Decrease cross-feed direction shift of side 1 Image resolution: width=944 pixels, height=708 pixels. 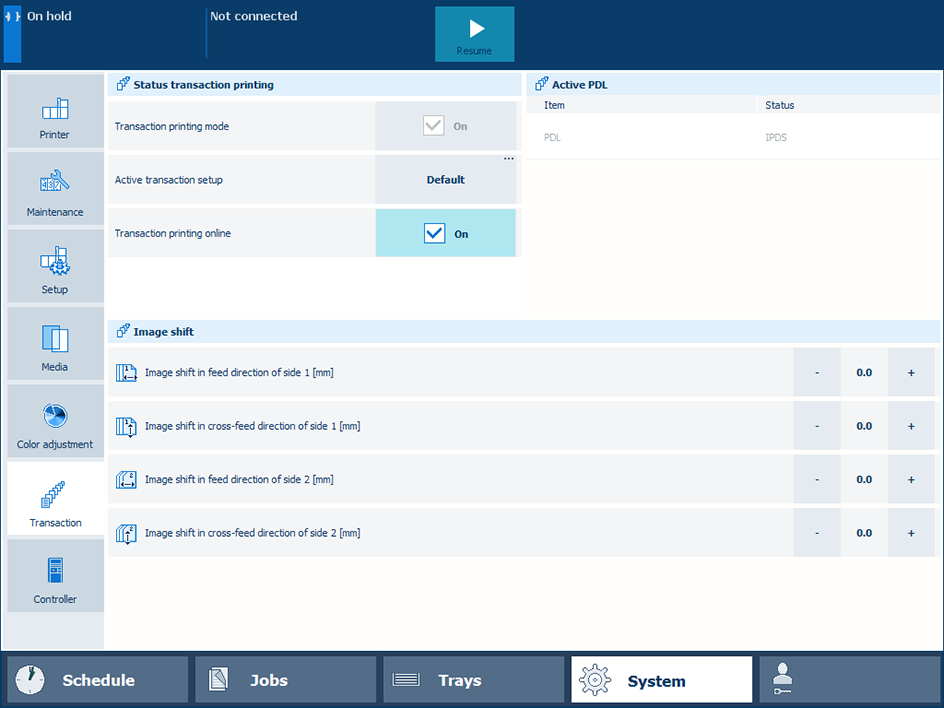point(817,426)
